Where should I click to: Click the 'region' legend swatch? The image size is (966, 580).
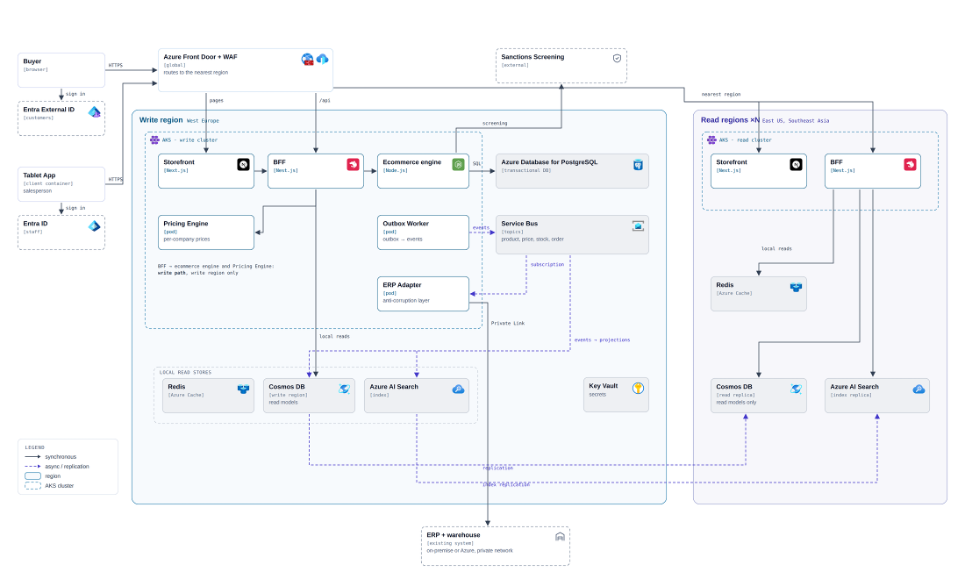[33, 476]
